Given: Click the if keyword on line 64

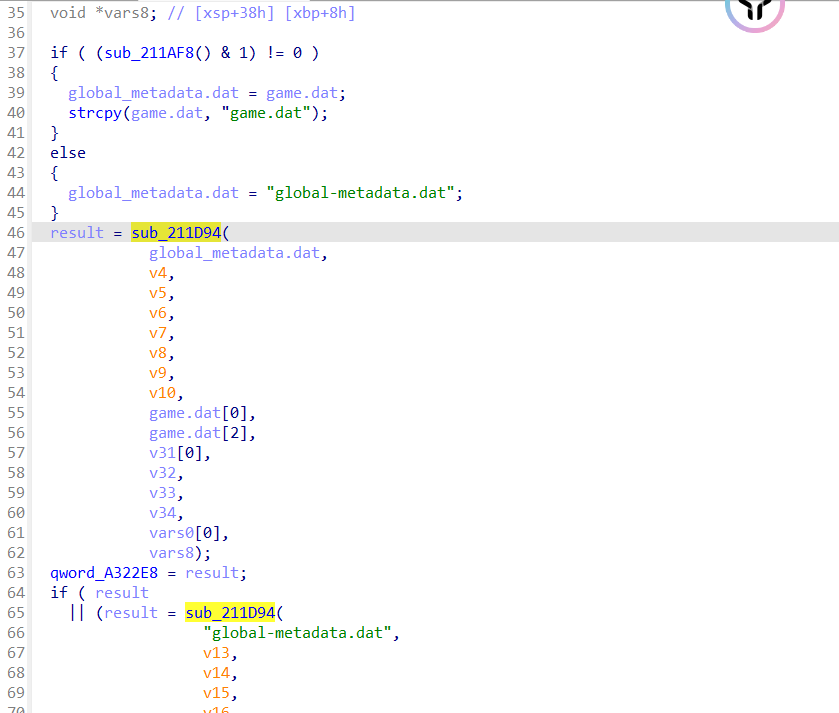Looking at the screenshot, I should pos(59,593).
